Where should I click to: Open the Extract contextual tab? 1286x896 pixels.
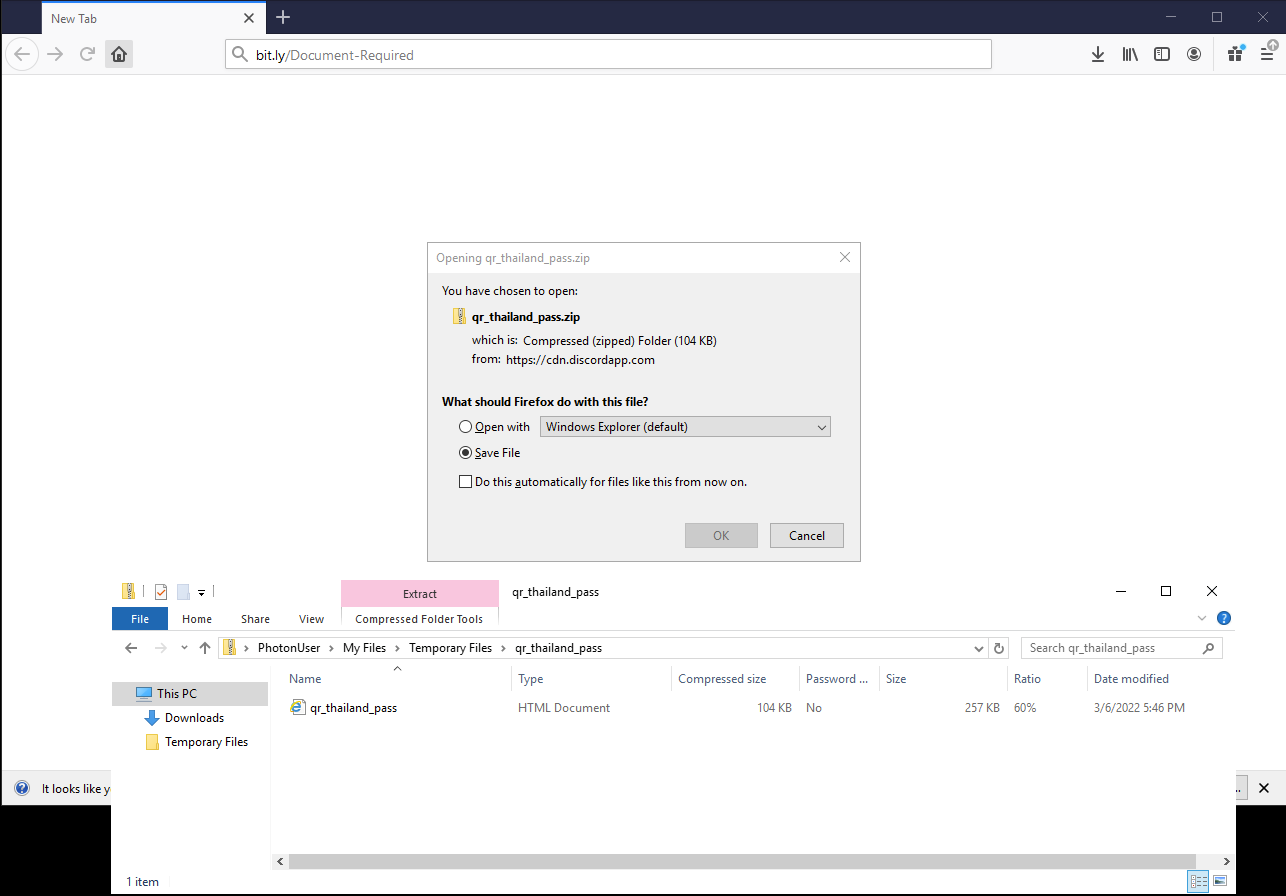[420, 593]
